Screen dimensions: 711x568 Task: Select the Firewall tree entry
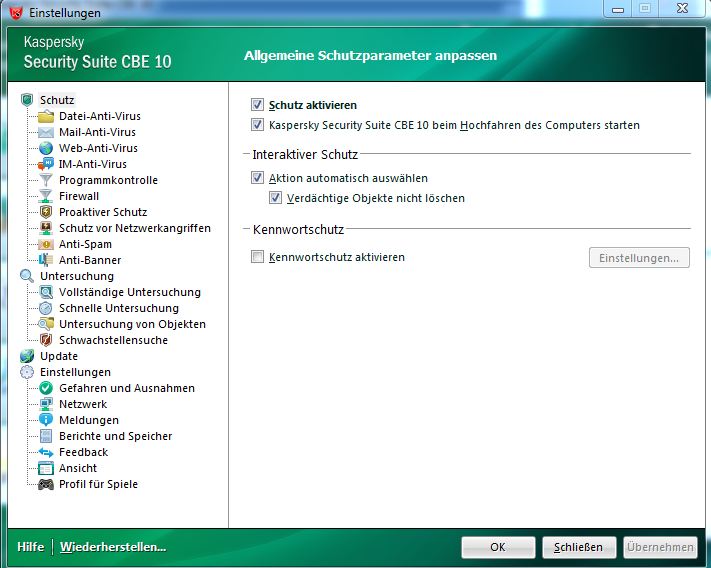pos(79,196)
